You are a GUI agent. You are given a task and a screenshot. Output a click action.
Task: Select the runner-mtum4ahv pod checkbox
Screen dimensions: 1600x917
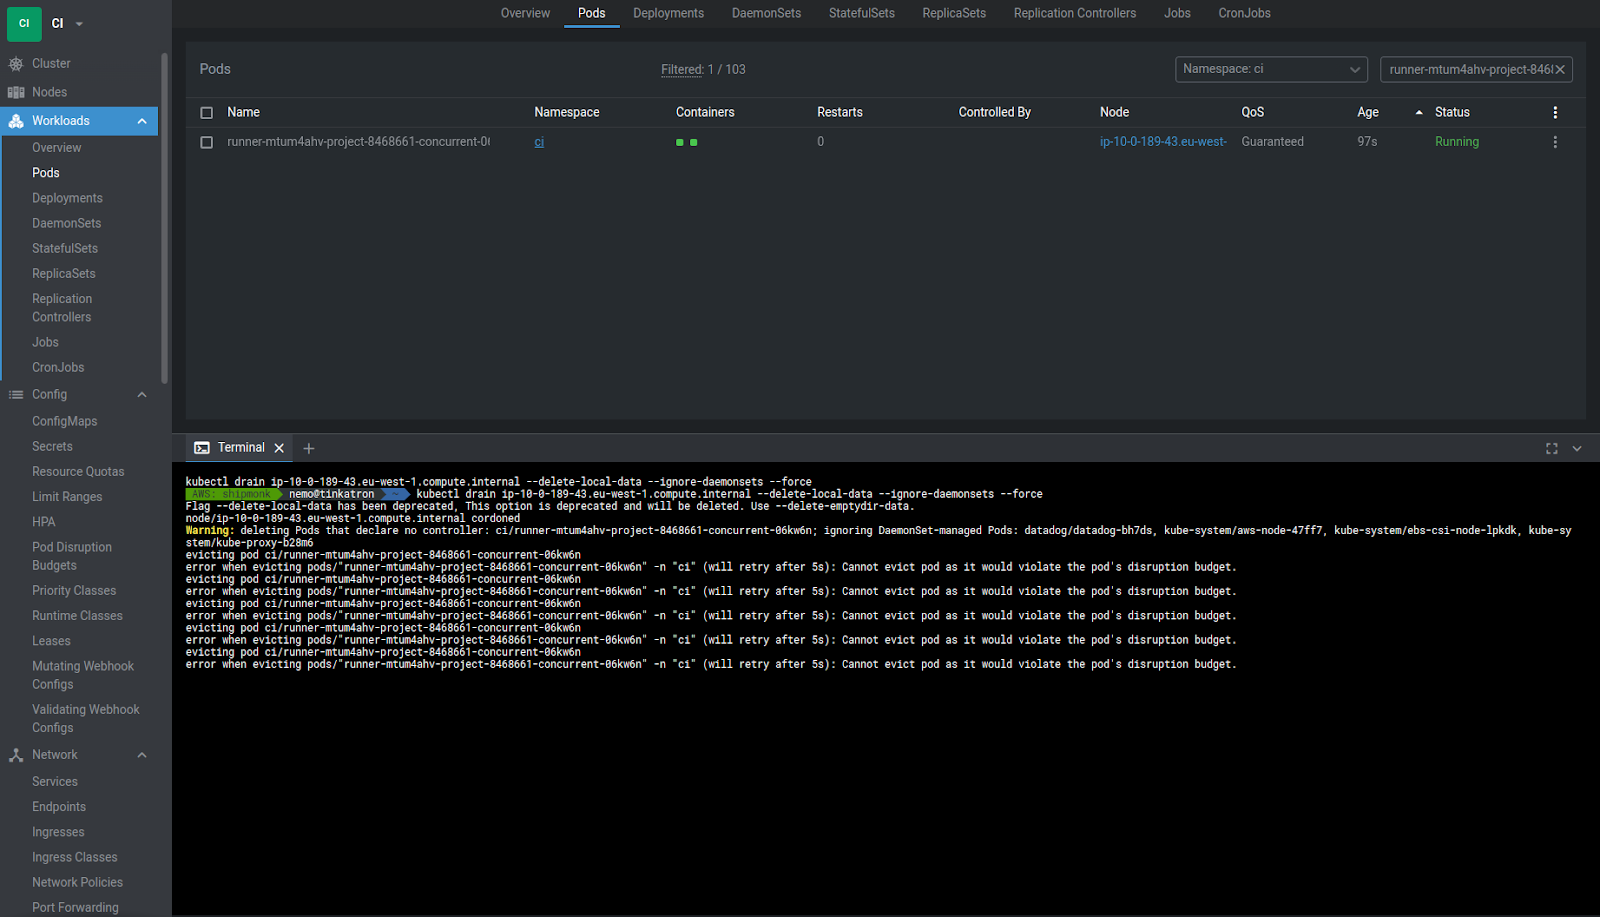(207, 142)
